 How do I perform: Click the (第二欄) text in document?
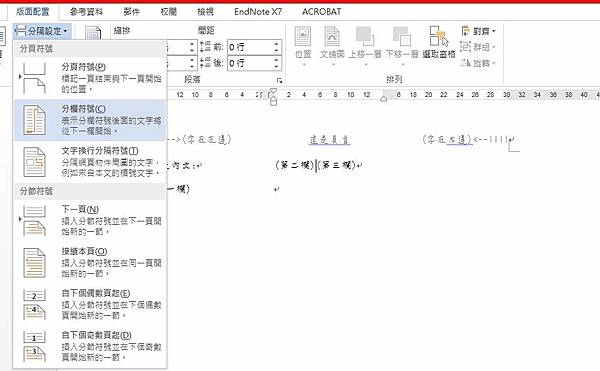pyautogui.click(x=294, y=165)
